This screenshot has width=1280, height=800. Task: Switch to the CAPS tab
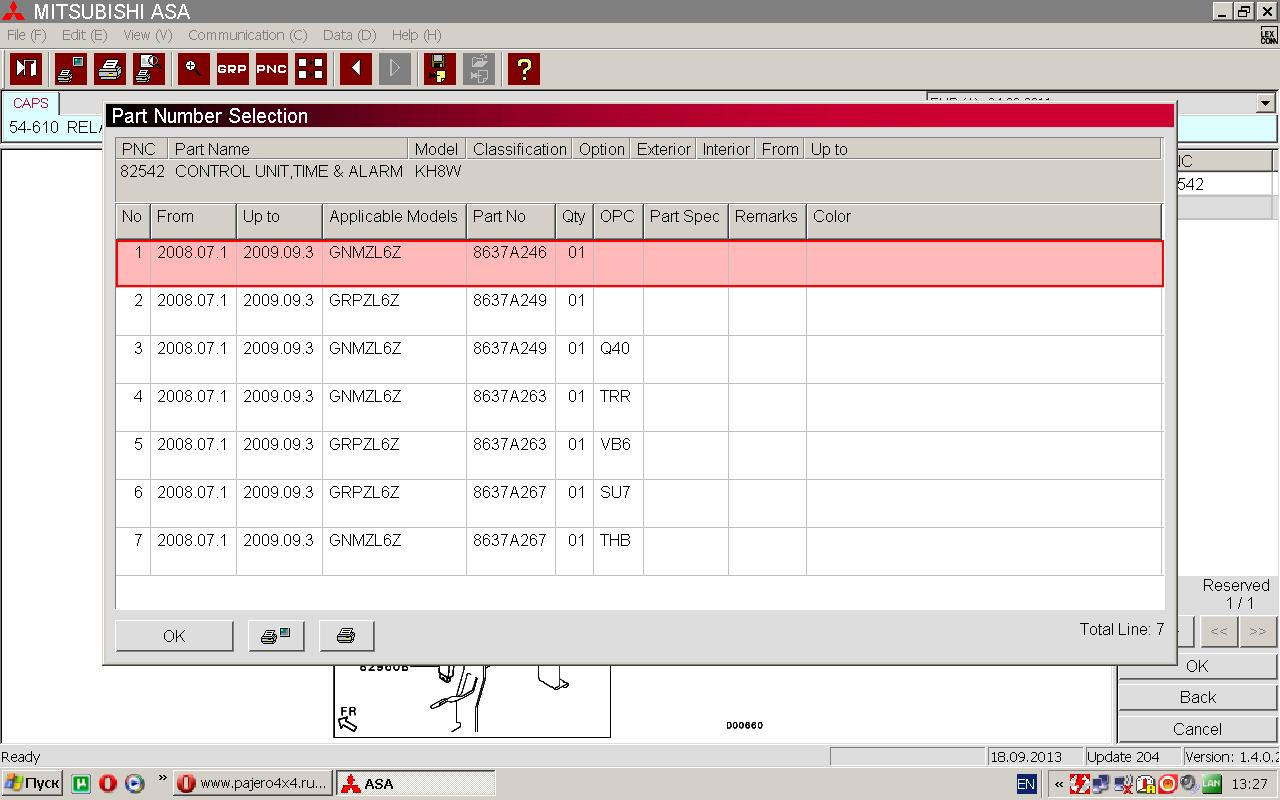30,103
